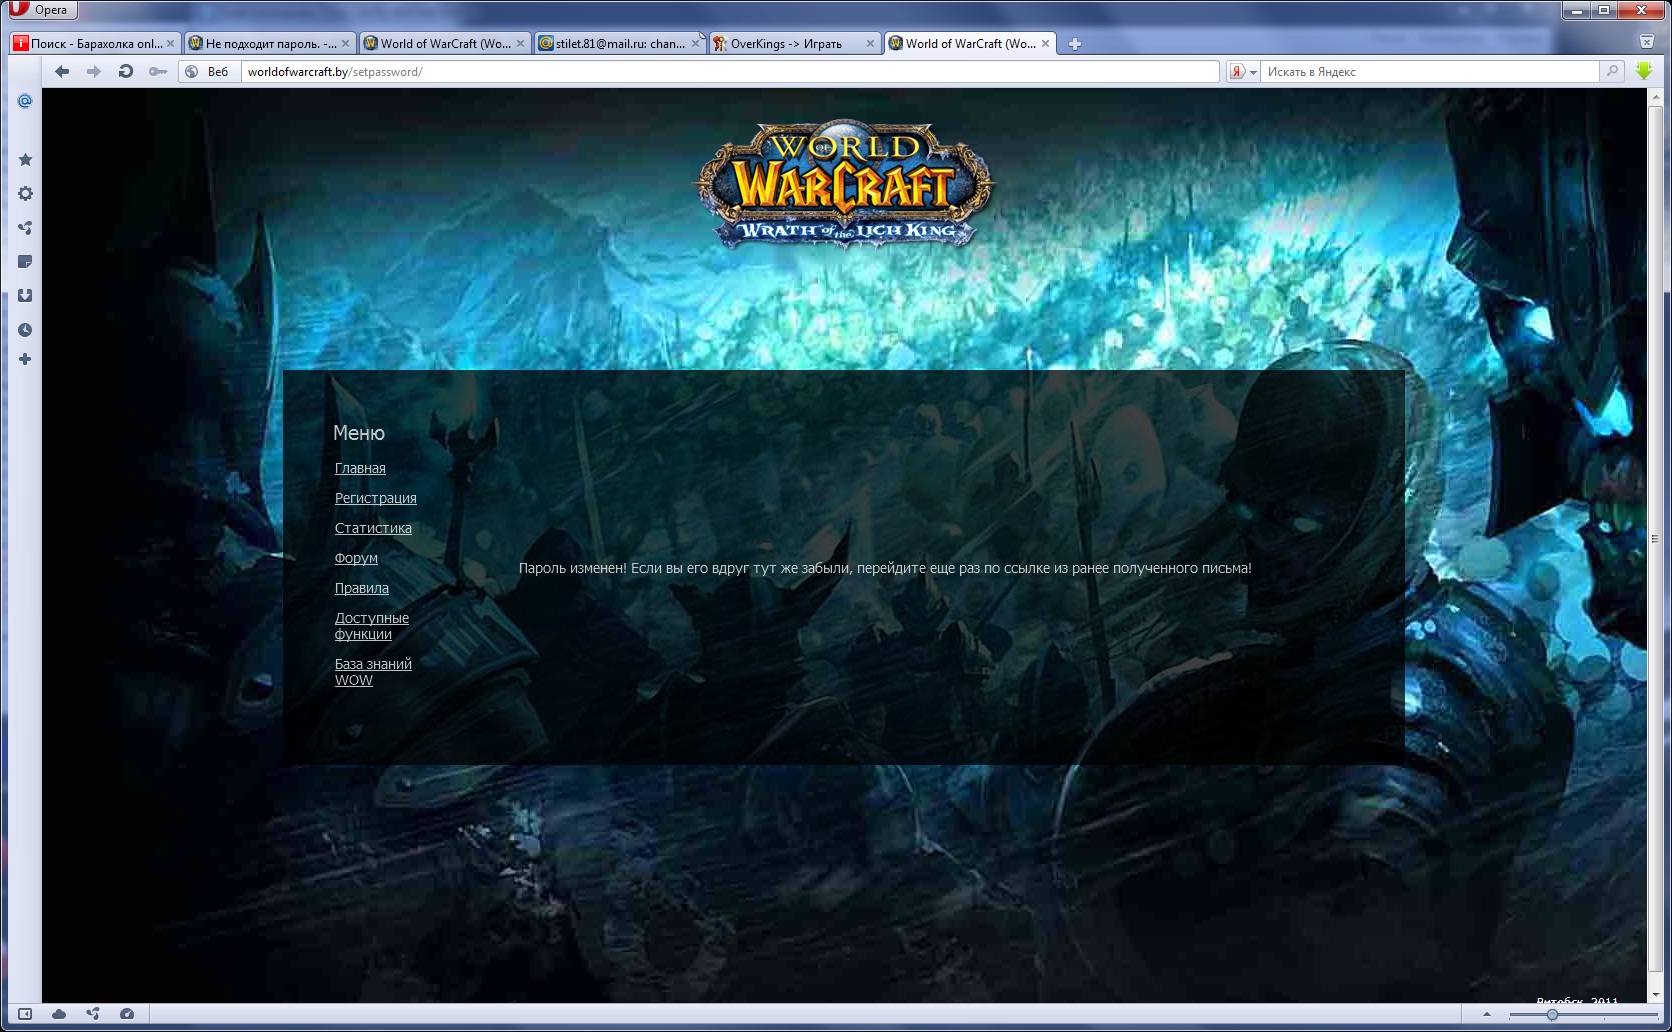The width and height of the screenshot is (1672, 1032).
Task: Open the 'База знаний WOW' link
Action: tap(373, 672)
